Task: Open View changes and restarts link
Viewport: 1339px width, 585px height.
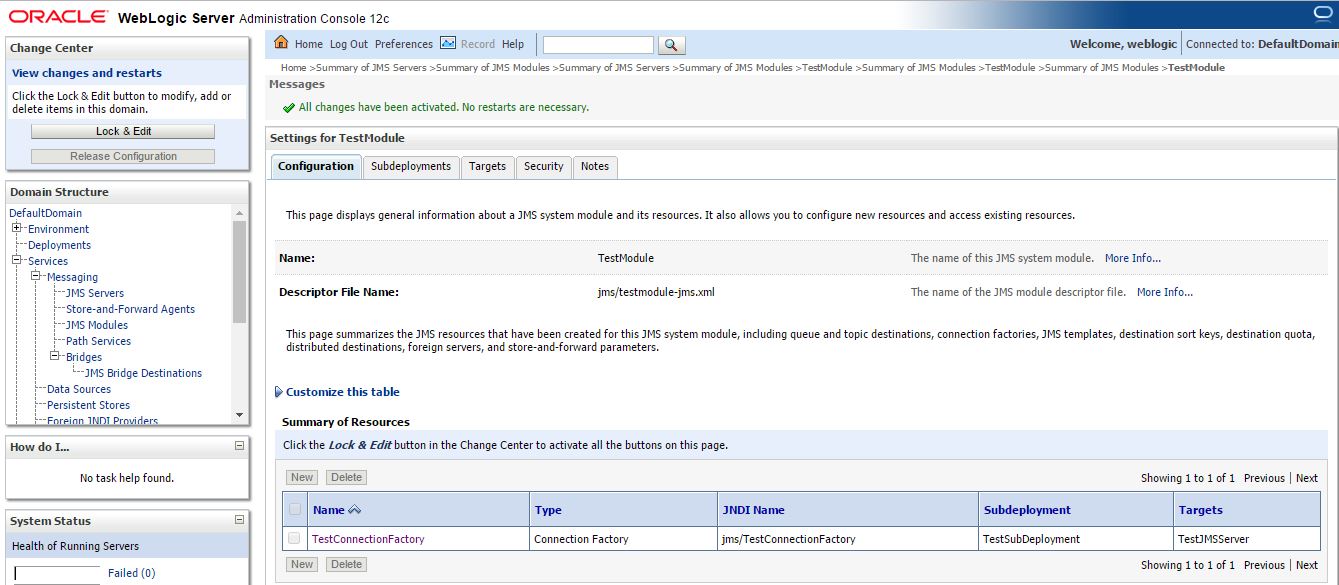Action: coord(87,73)
